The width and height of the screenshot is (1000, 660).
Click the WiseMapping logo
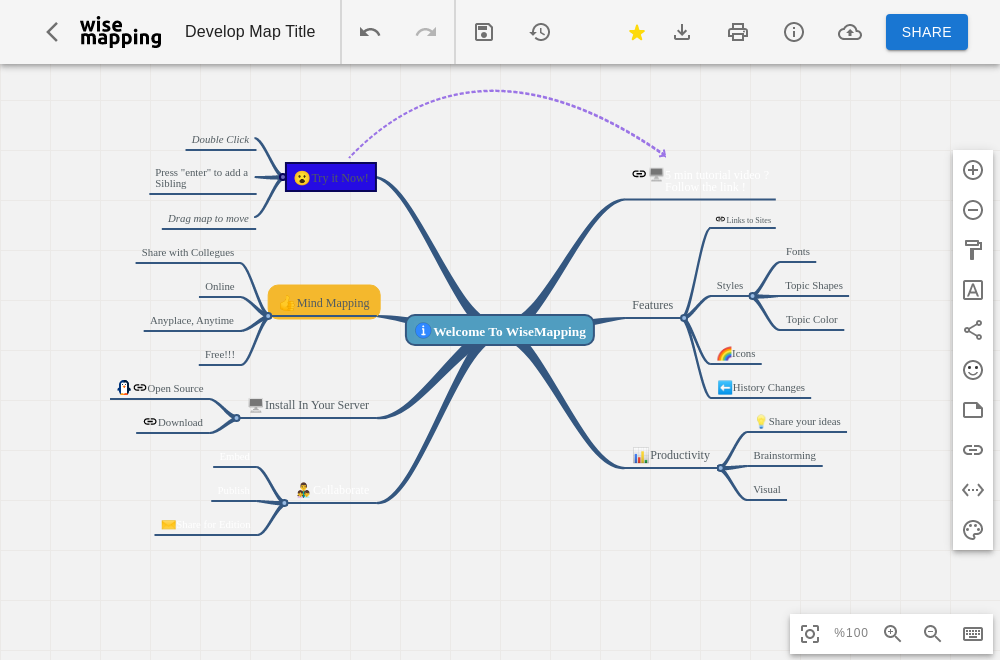click(x=121, y=32)
